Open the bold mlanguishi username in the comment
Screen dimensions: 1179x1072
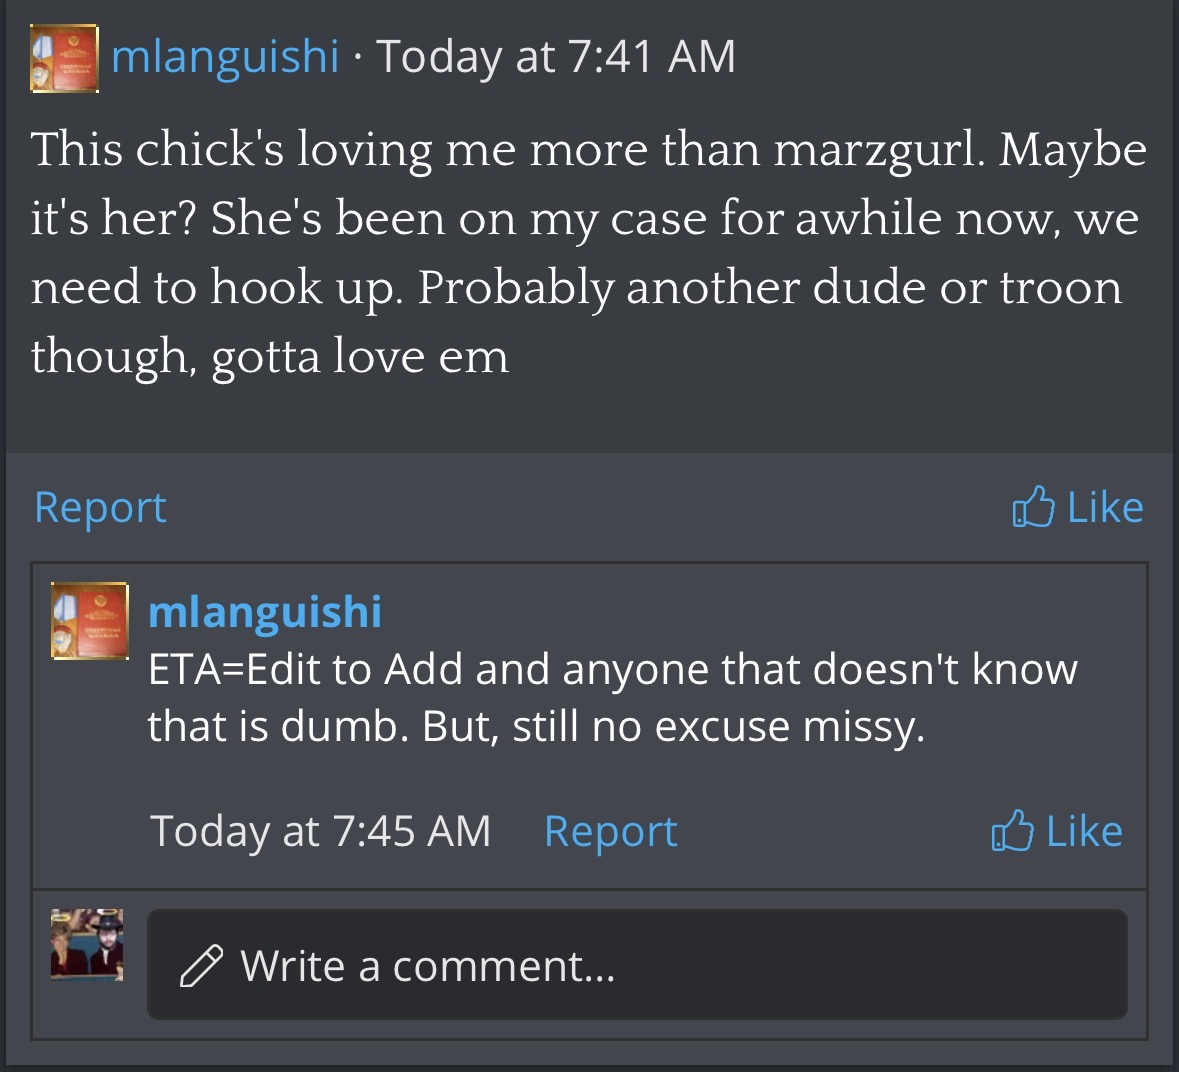[x=265, y=611]
